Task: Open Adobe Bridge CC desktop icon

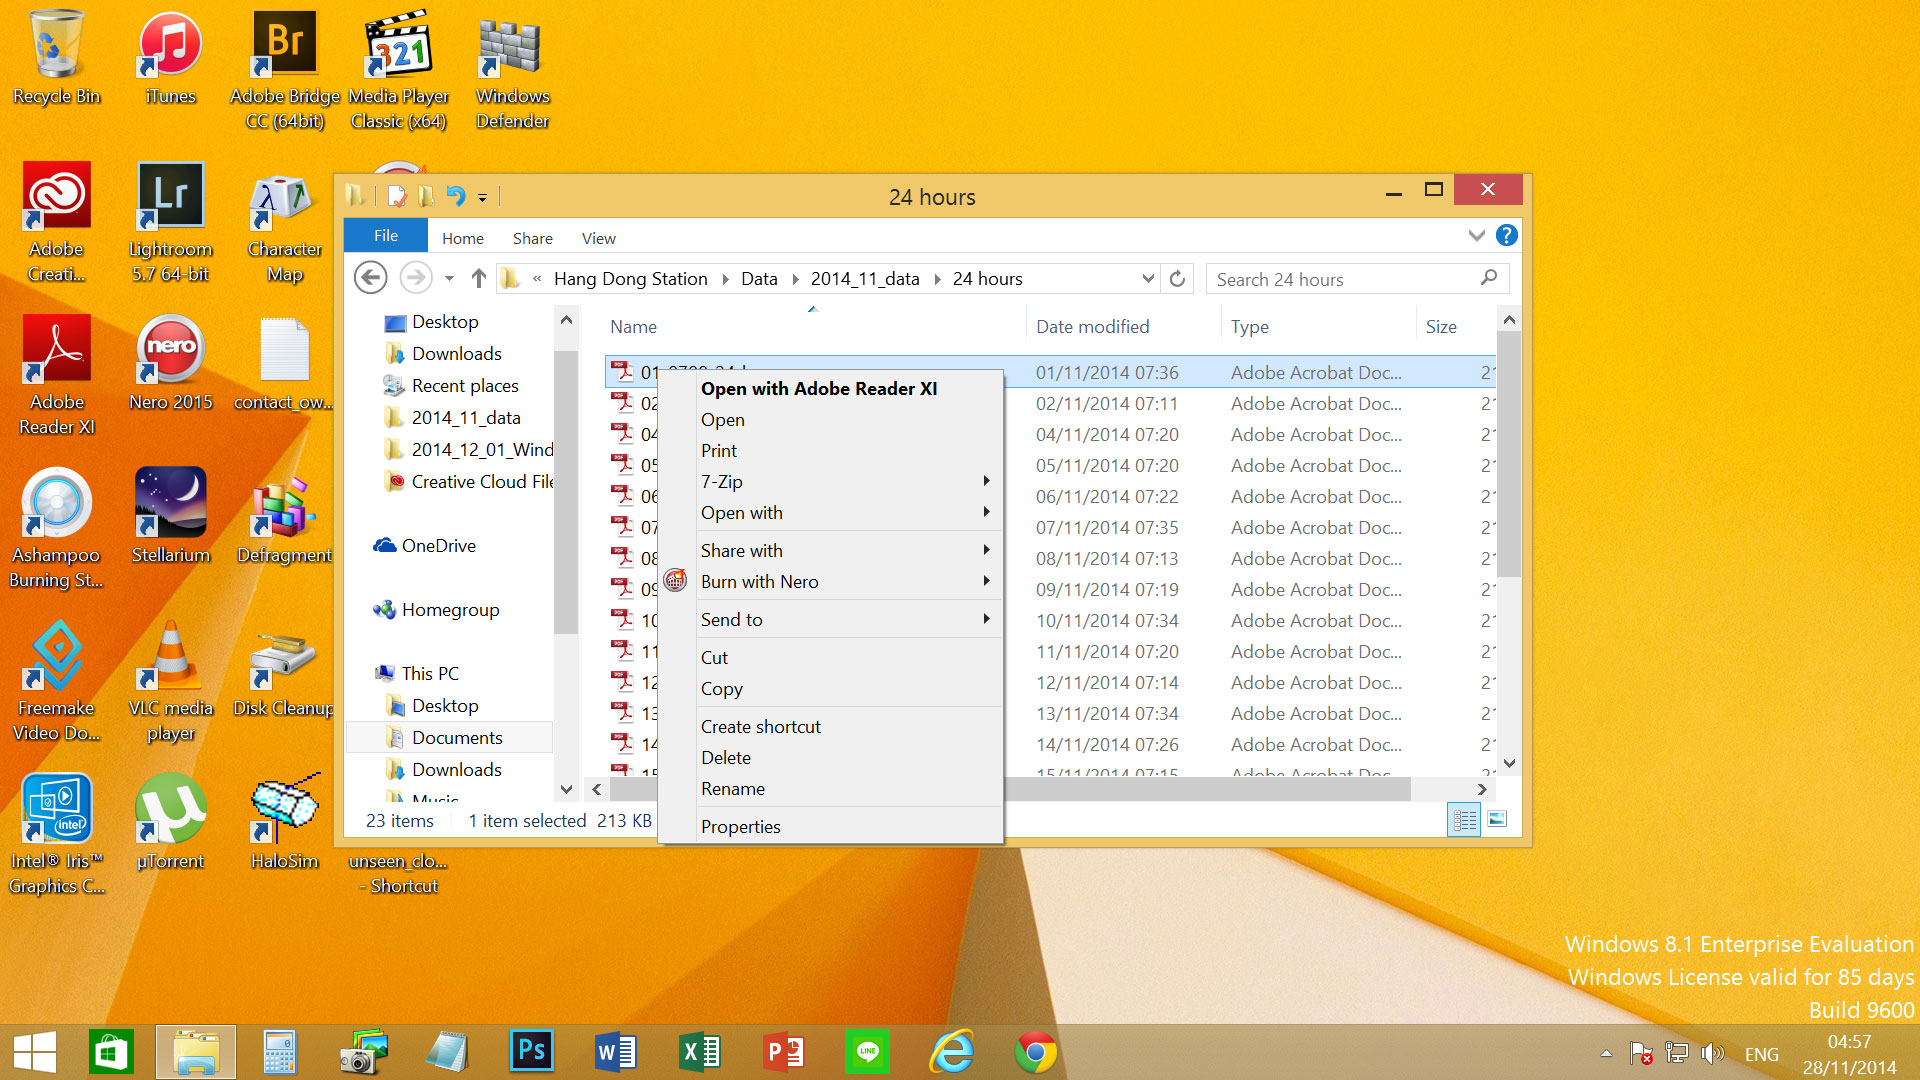Action: coord(285,70)
